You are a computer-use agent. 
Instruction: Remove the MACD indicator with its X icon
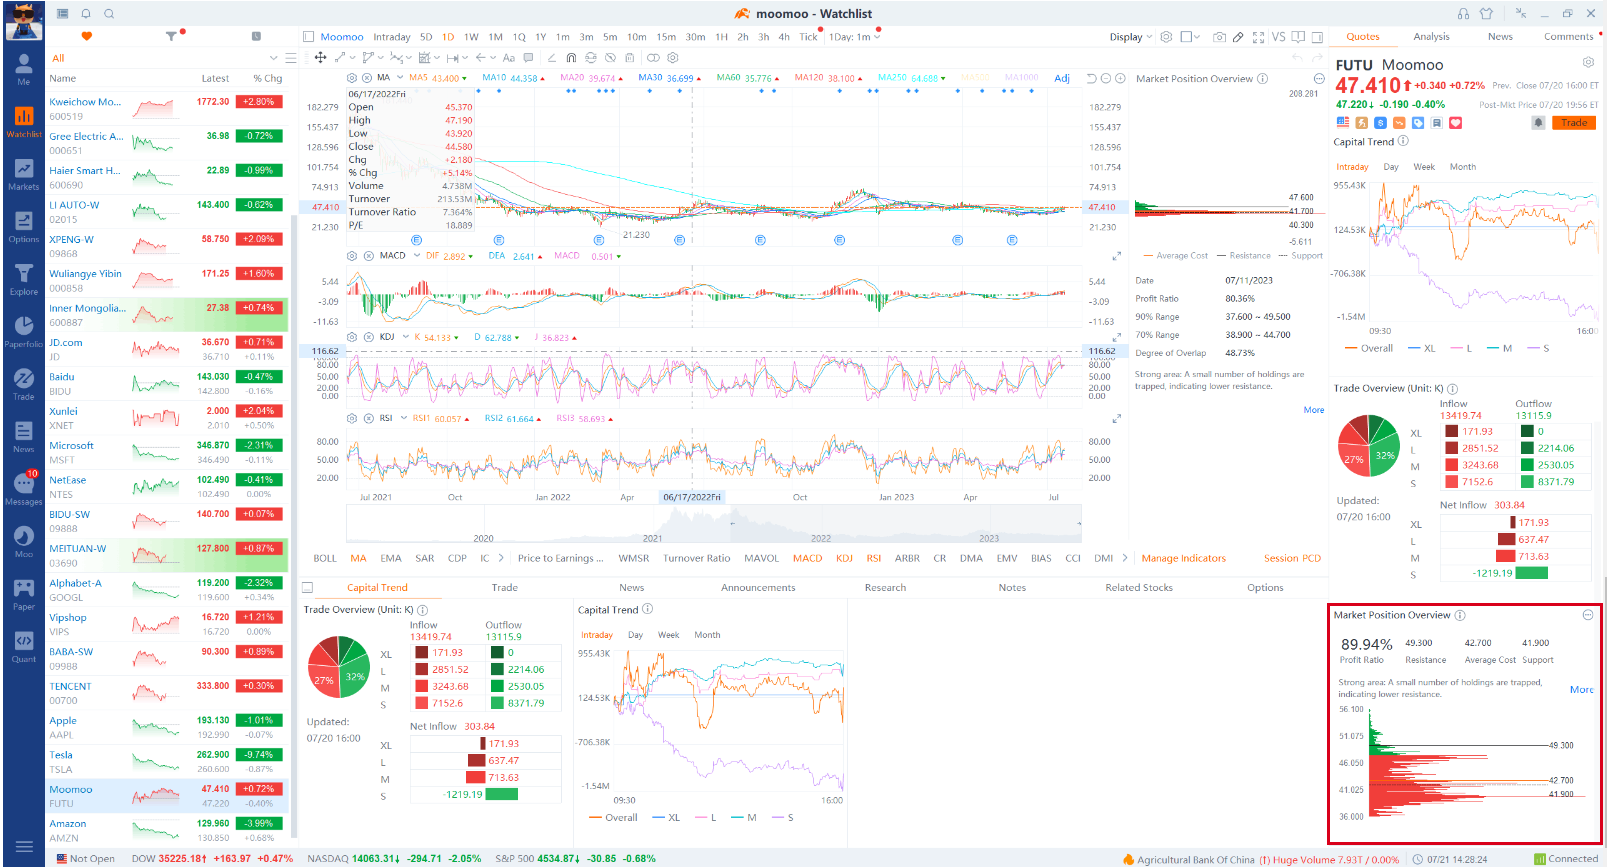tap(368, 256)
